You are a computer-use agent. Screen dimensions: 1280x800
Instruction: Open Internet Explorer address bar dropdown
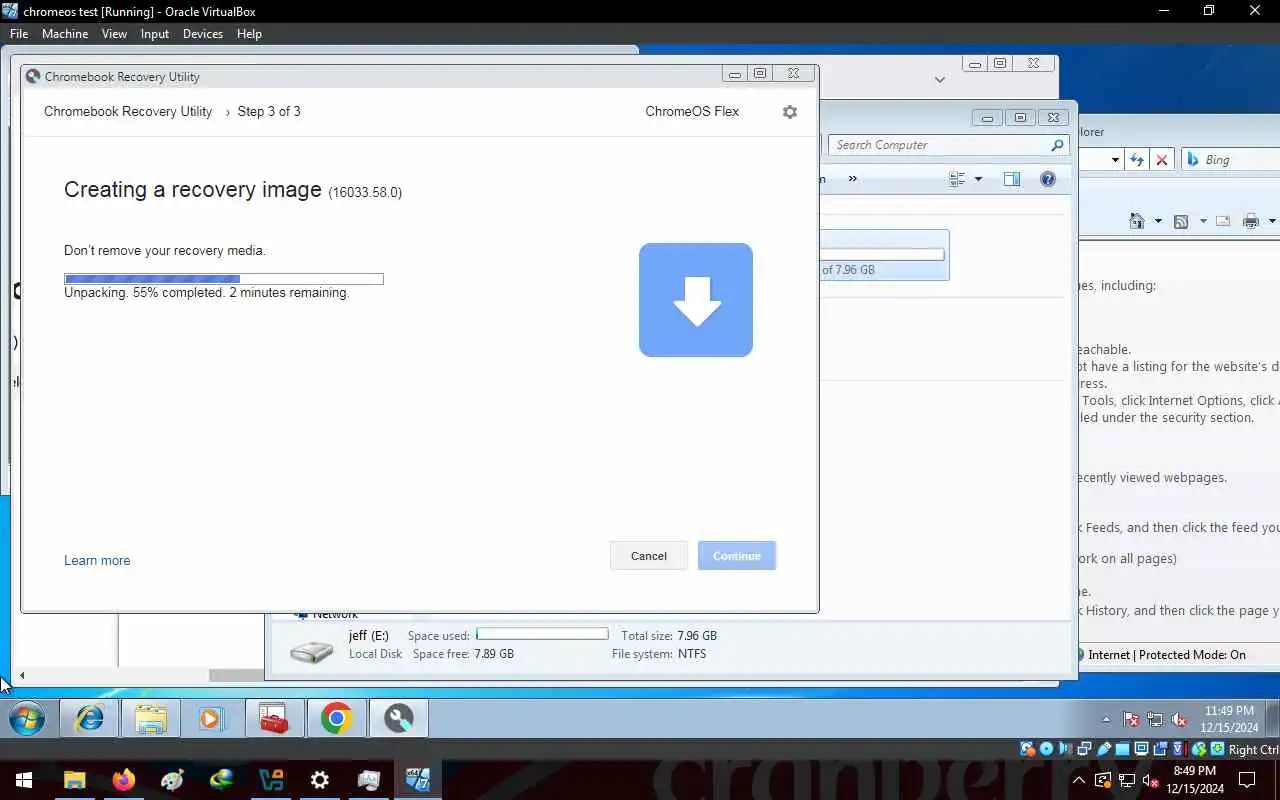[1115, 160]
